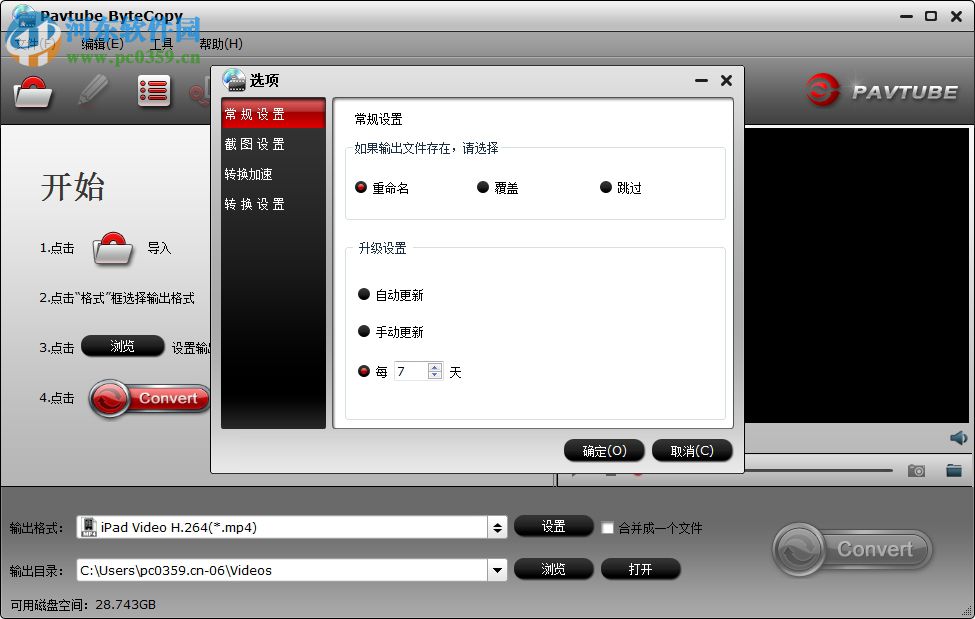The width and height of the screenshot is (975, 619).
Task: Take a snapshot using the camera icon
Action: click(916, 470)
